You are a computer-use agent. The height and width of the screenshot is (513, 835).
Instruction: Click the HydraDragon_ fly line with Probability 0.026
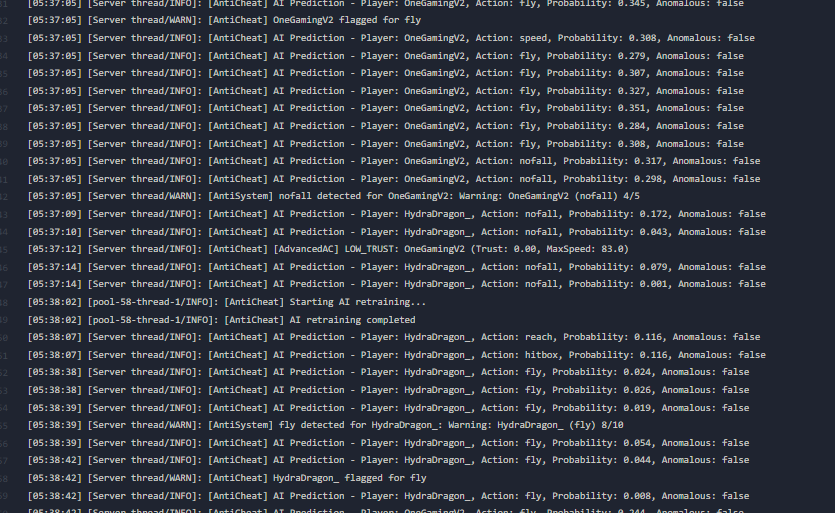388,390
